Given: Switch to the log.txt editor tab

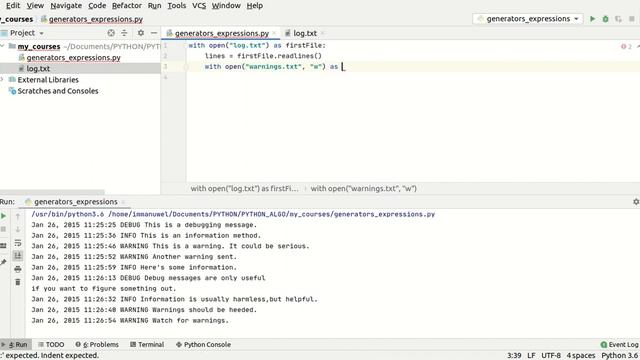Looking at the screenshot, I should coord(305,33).
